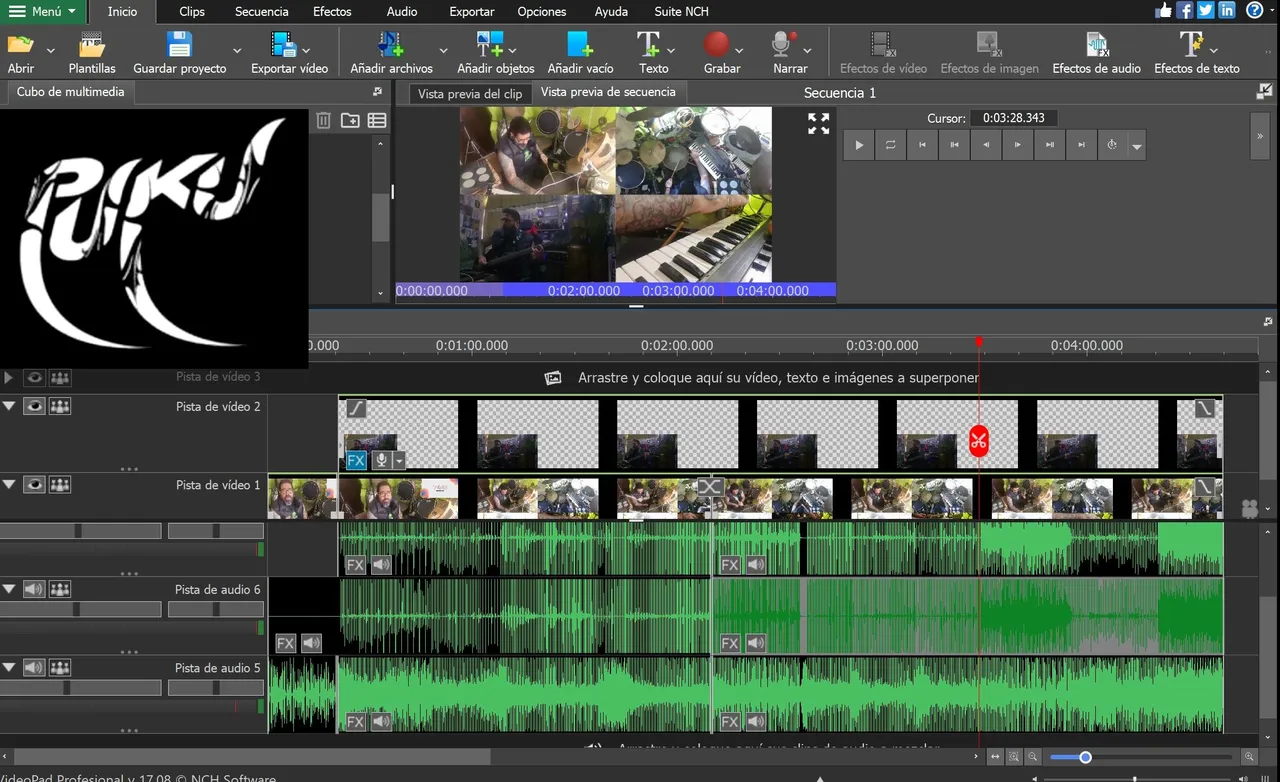Open dropdown arrow next to Grabar
This screenshot has height=782, width=1280.
[739, 50]
